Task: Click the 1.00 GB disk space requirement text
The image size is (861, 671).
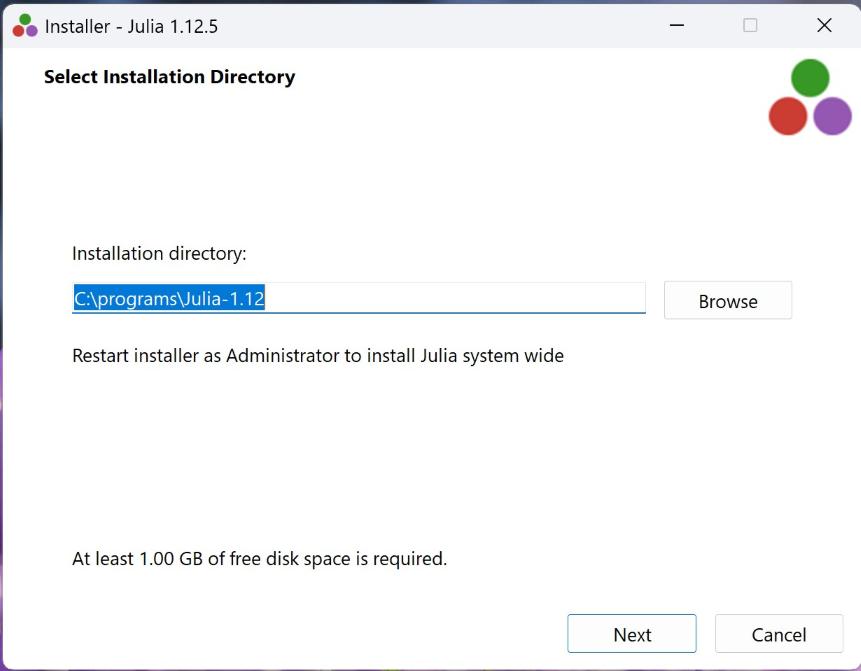Action: (x=259, y=559)
